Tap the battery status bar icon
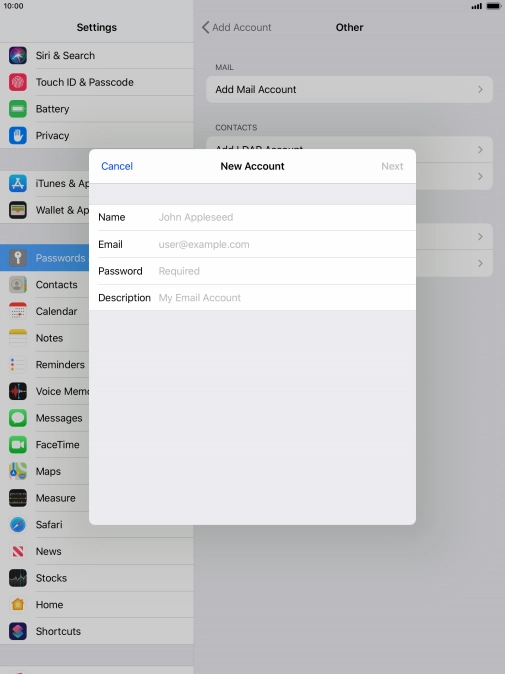Viewport: 505px width, 674px height. (493, 6)
